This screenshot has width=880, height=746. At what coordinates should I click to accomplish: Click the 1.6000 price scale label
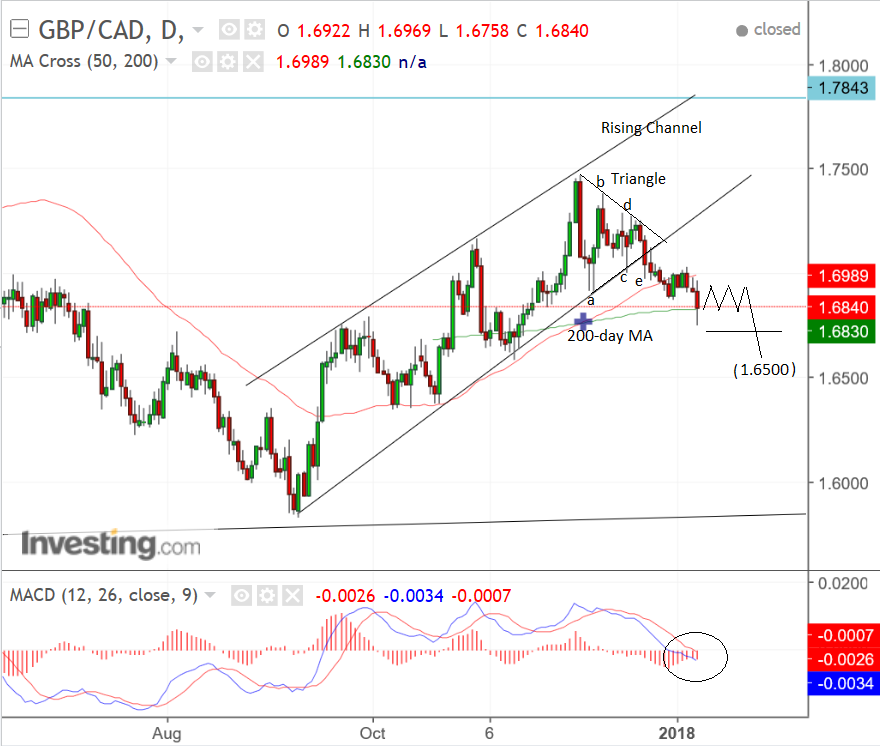[x=844, y=483]
